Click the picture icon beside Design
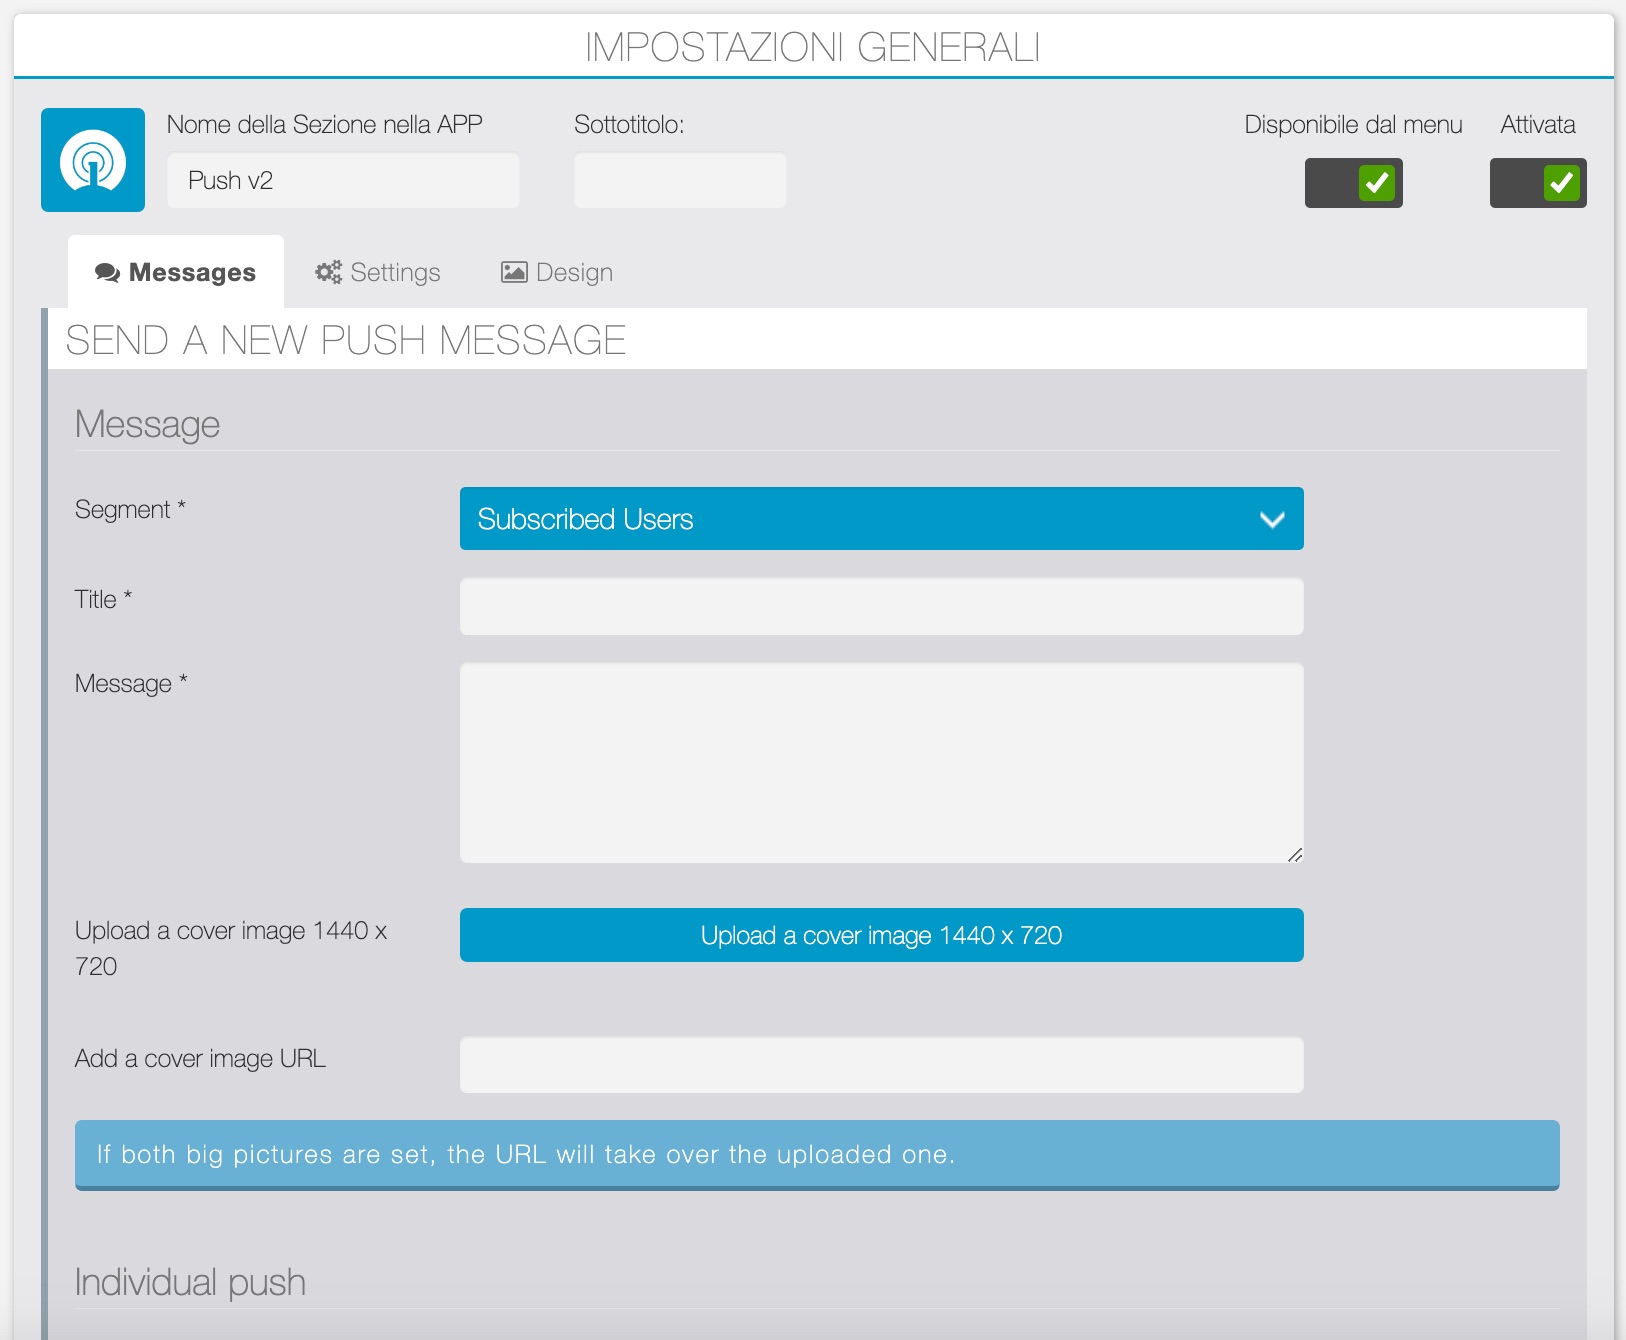The image size is (1626, 1340). pos(514,272)
